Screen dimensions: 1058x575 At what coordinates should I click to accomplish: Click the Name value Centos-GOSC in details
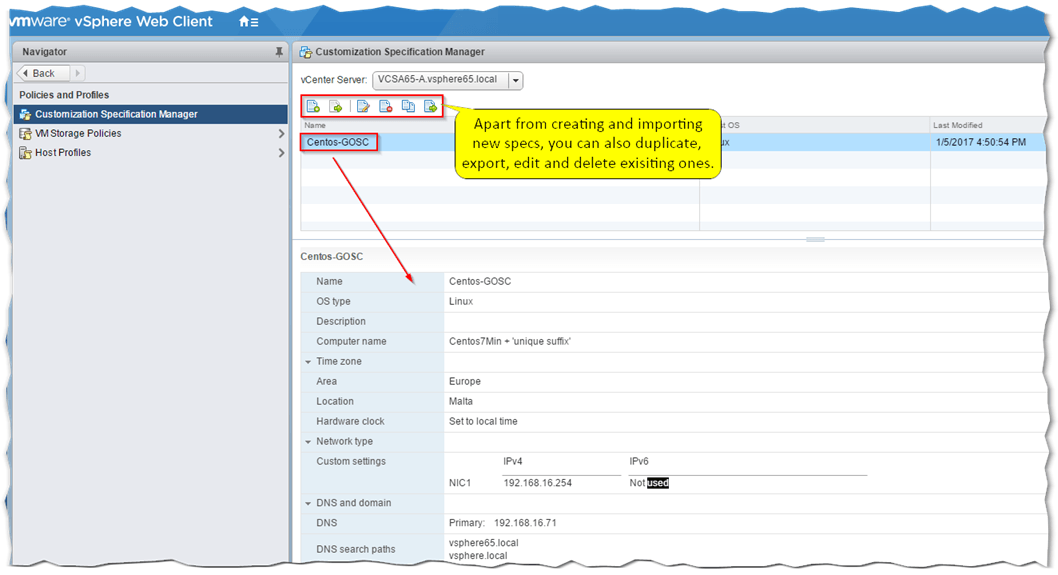click(480, 281)
